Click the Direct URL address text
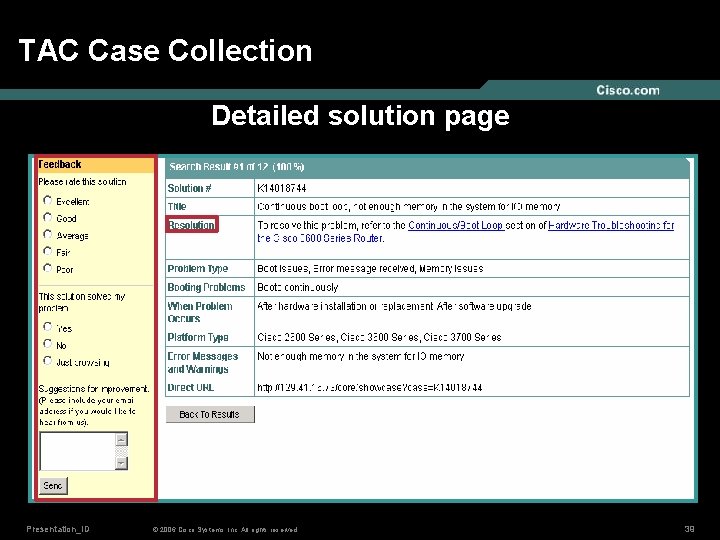The width and height of the screenshot is (720, 540). point(370,388)
